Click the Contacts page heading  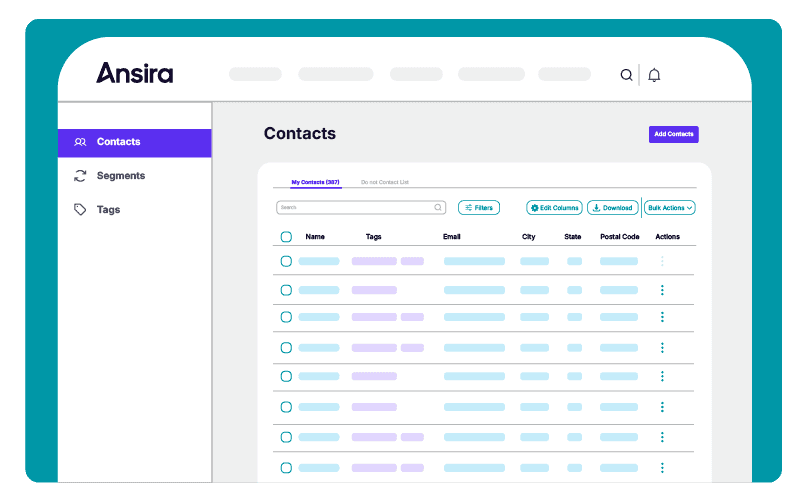(x=300, y=134)
